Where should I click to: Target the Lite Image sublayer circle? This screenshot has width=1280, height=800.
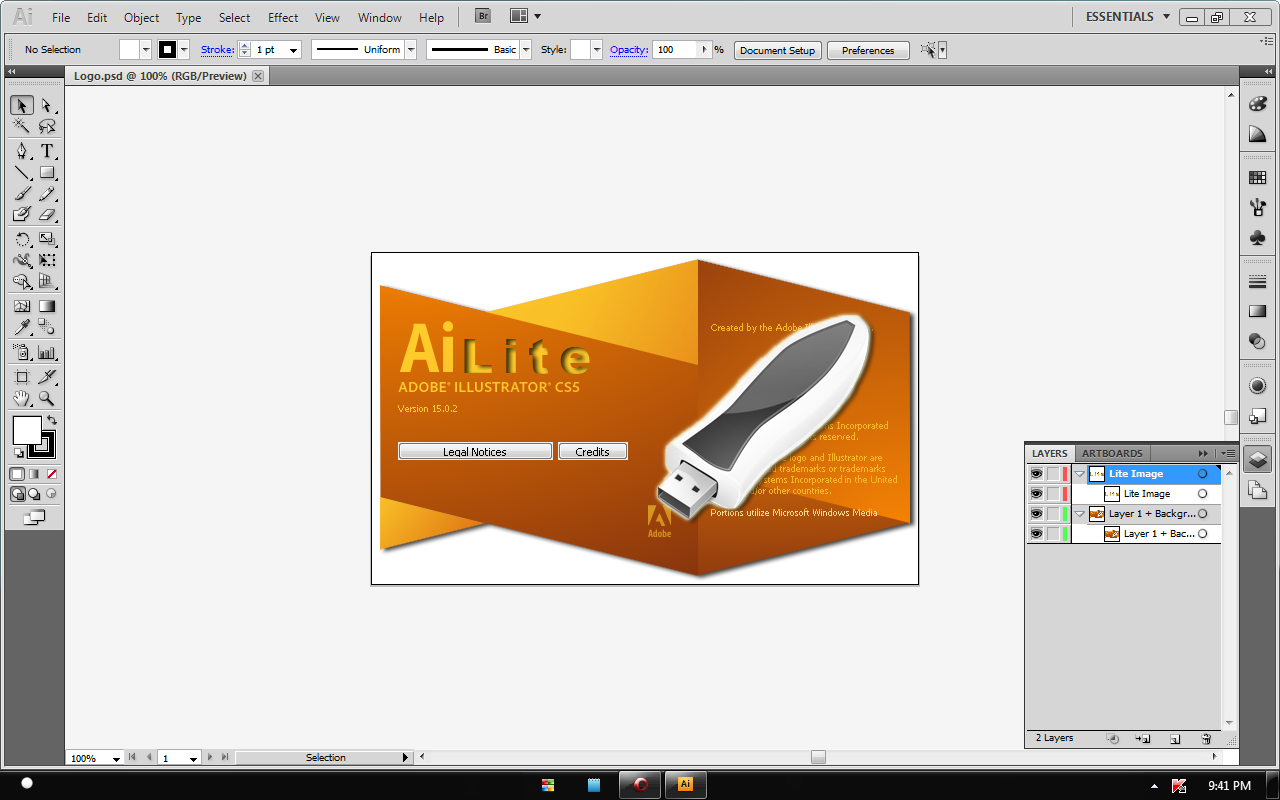(x=1201, y=493)
